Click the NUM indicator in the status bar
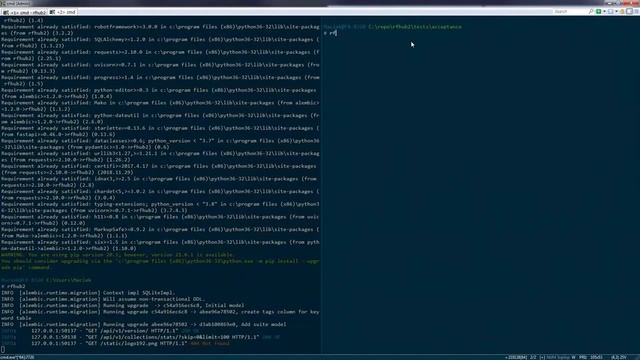Viewport: 640px width, 360px height. point(551,357)
